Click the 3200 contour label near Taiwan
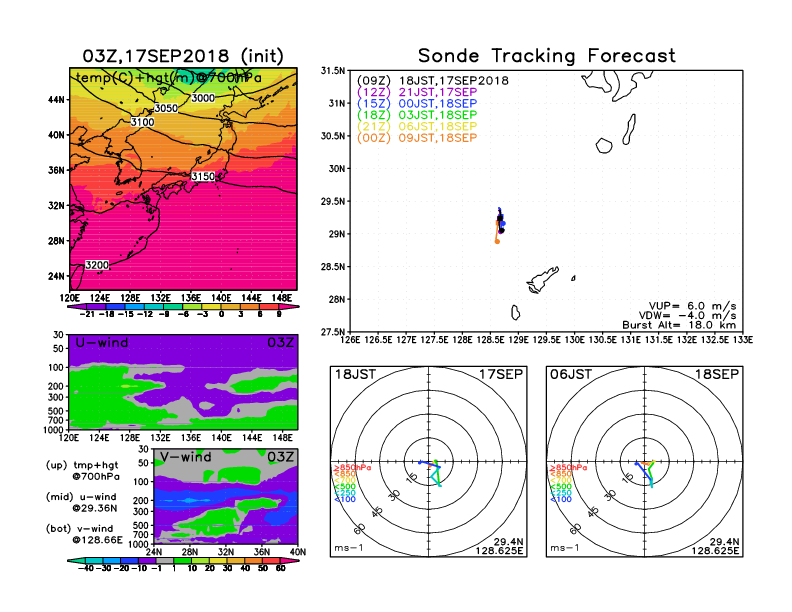792x612 pixels. pos(96,265)
